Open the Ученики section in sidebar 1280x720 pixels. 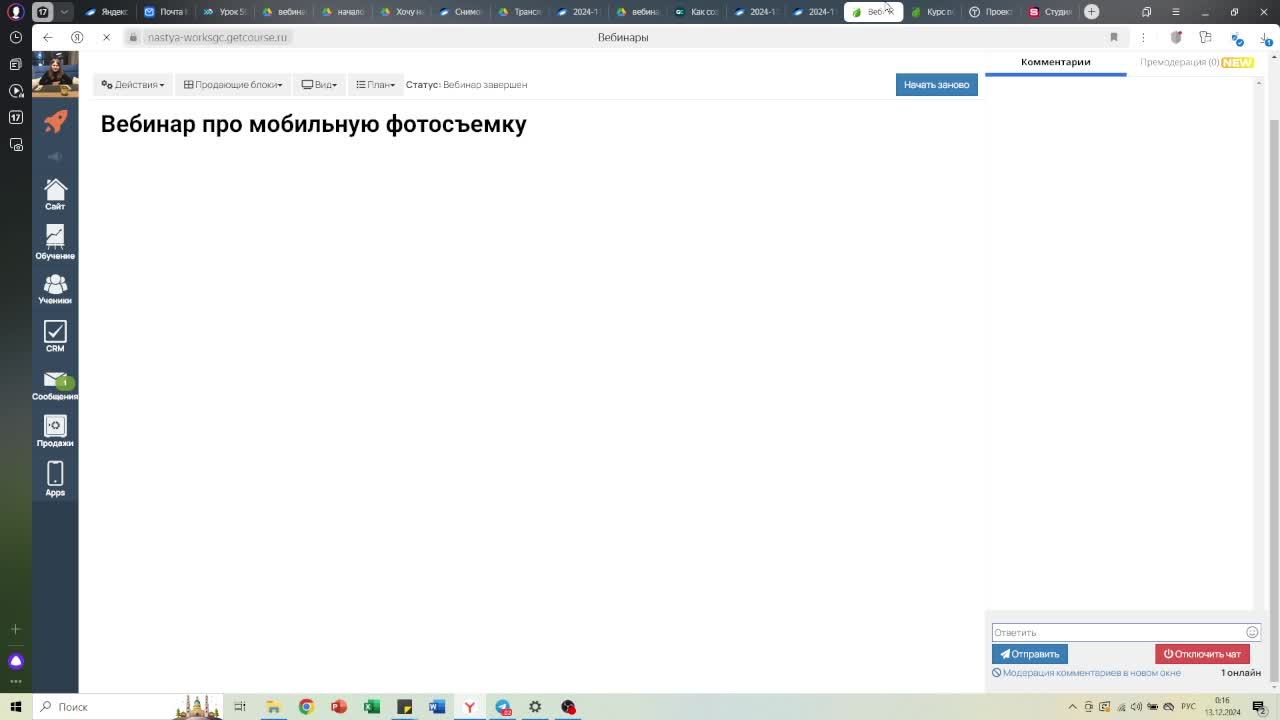click(55, 290)
